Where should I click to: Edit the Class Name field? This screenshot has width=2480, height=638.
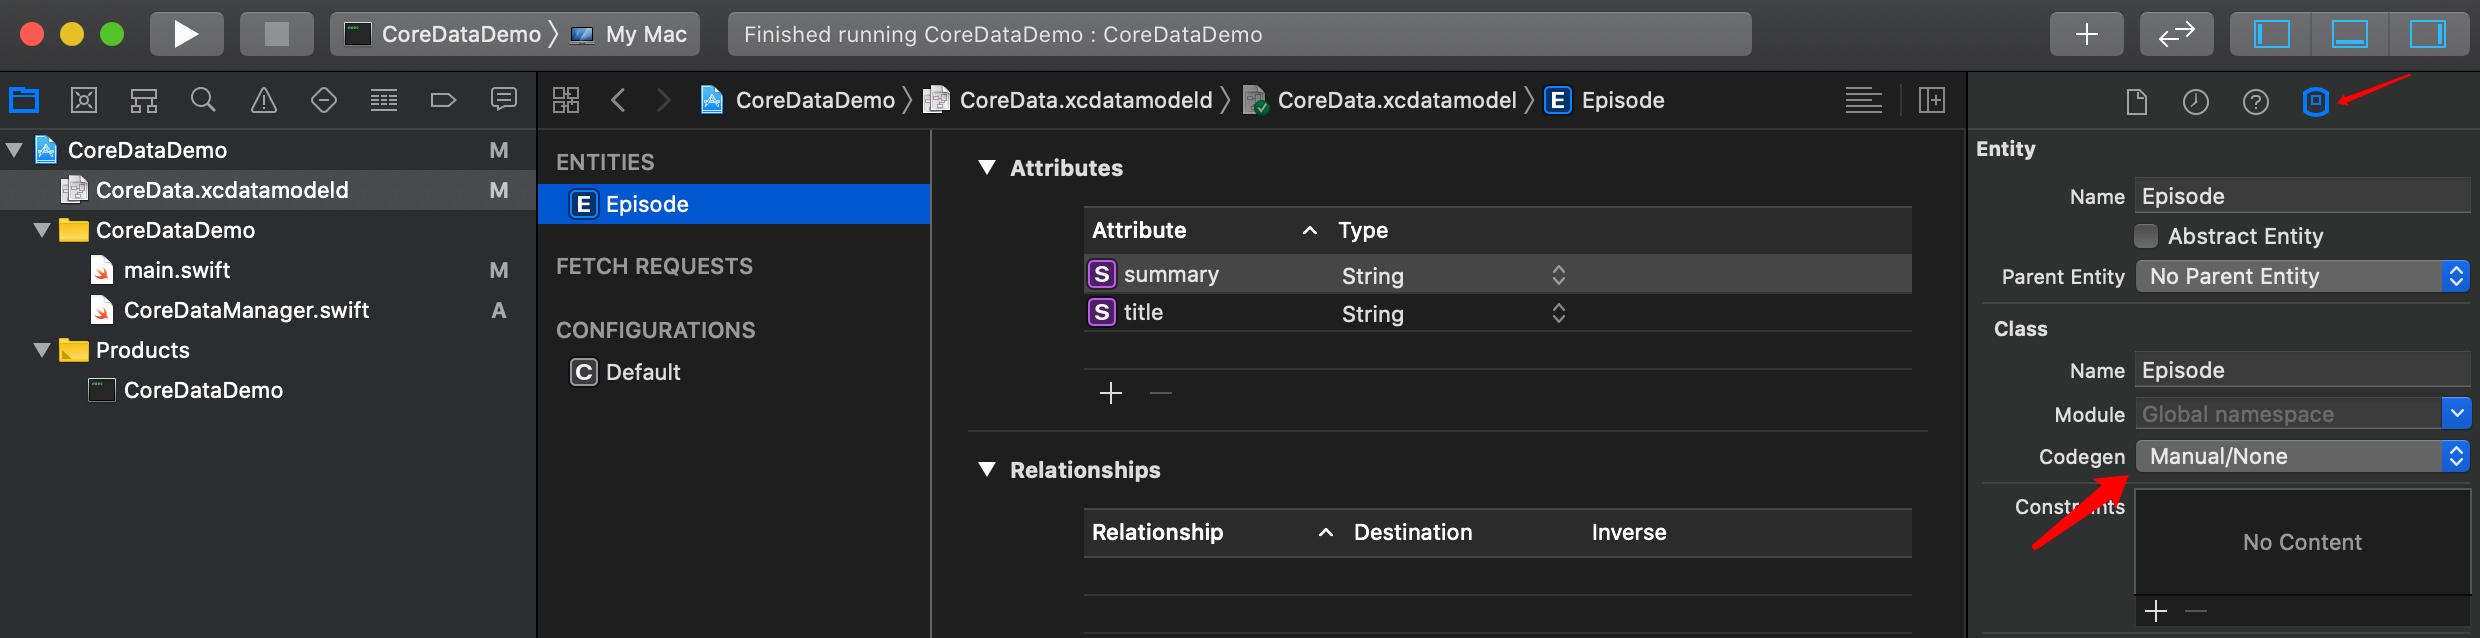tap(2303, 370)
